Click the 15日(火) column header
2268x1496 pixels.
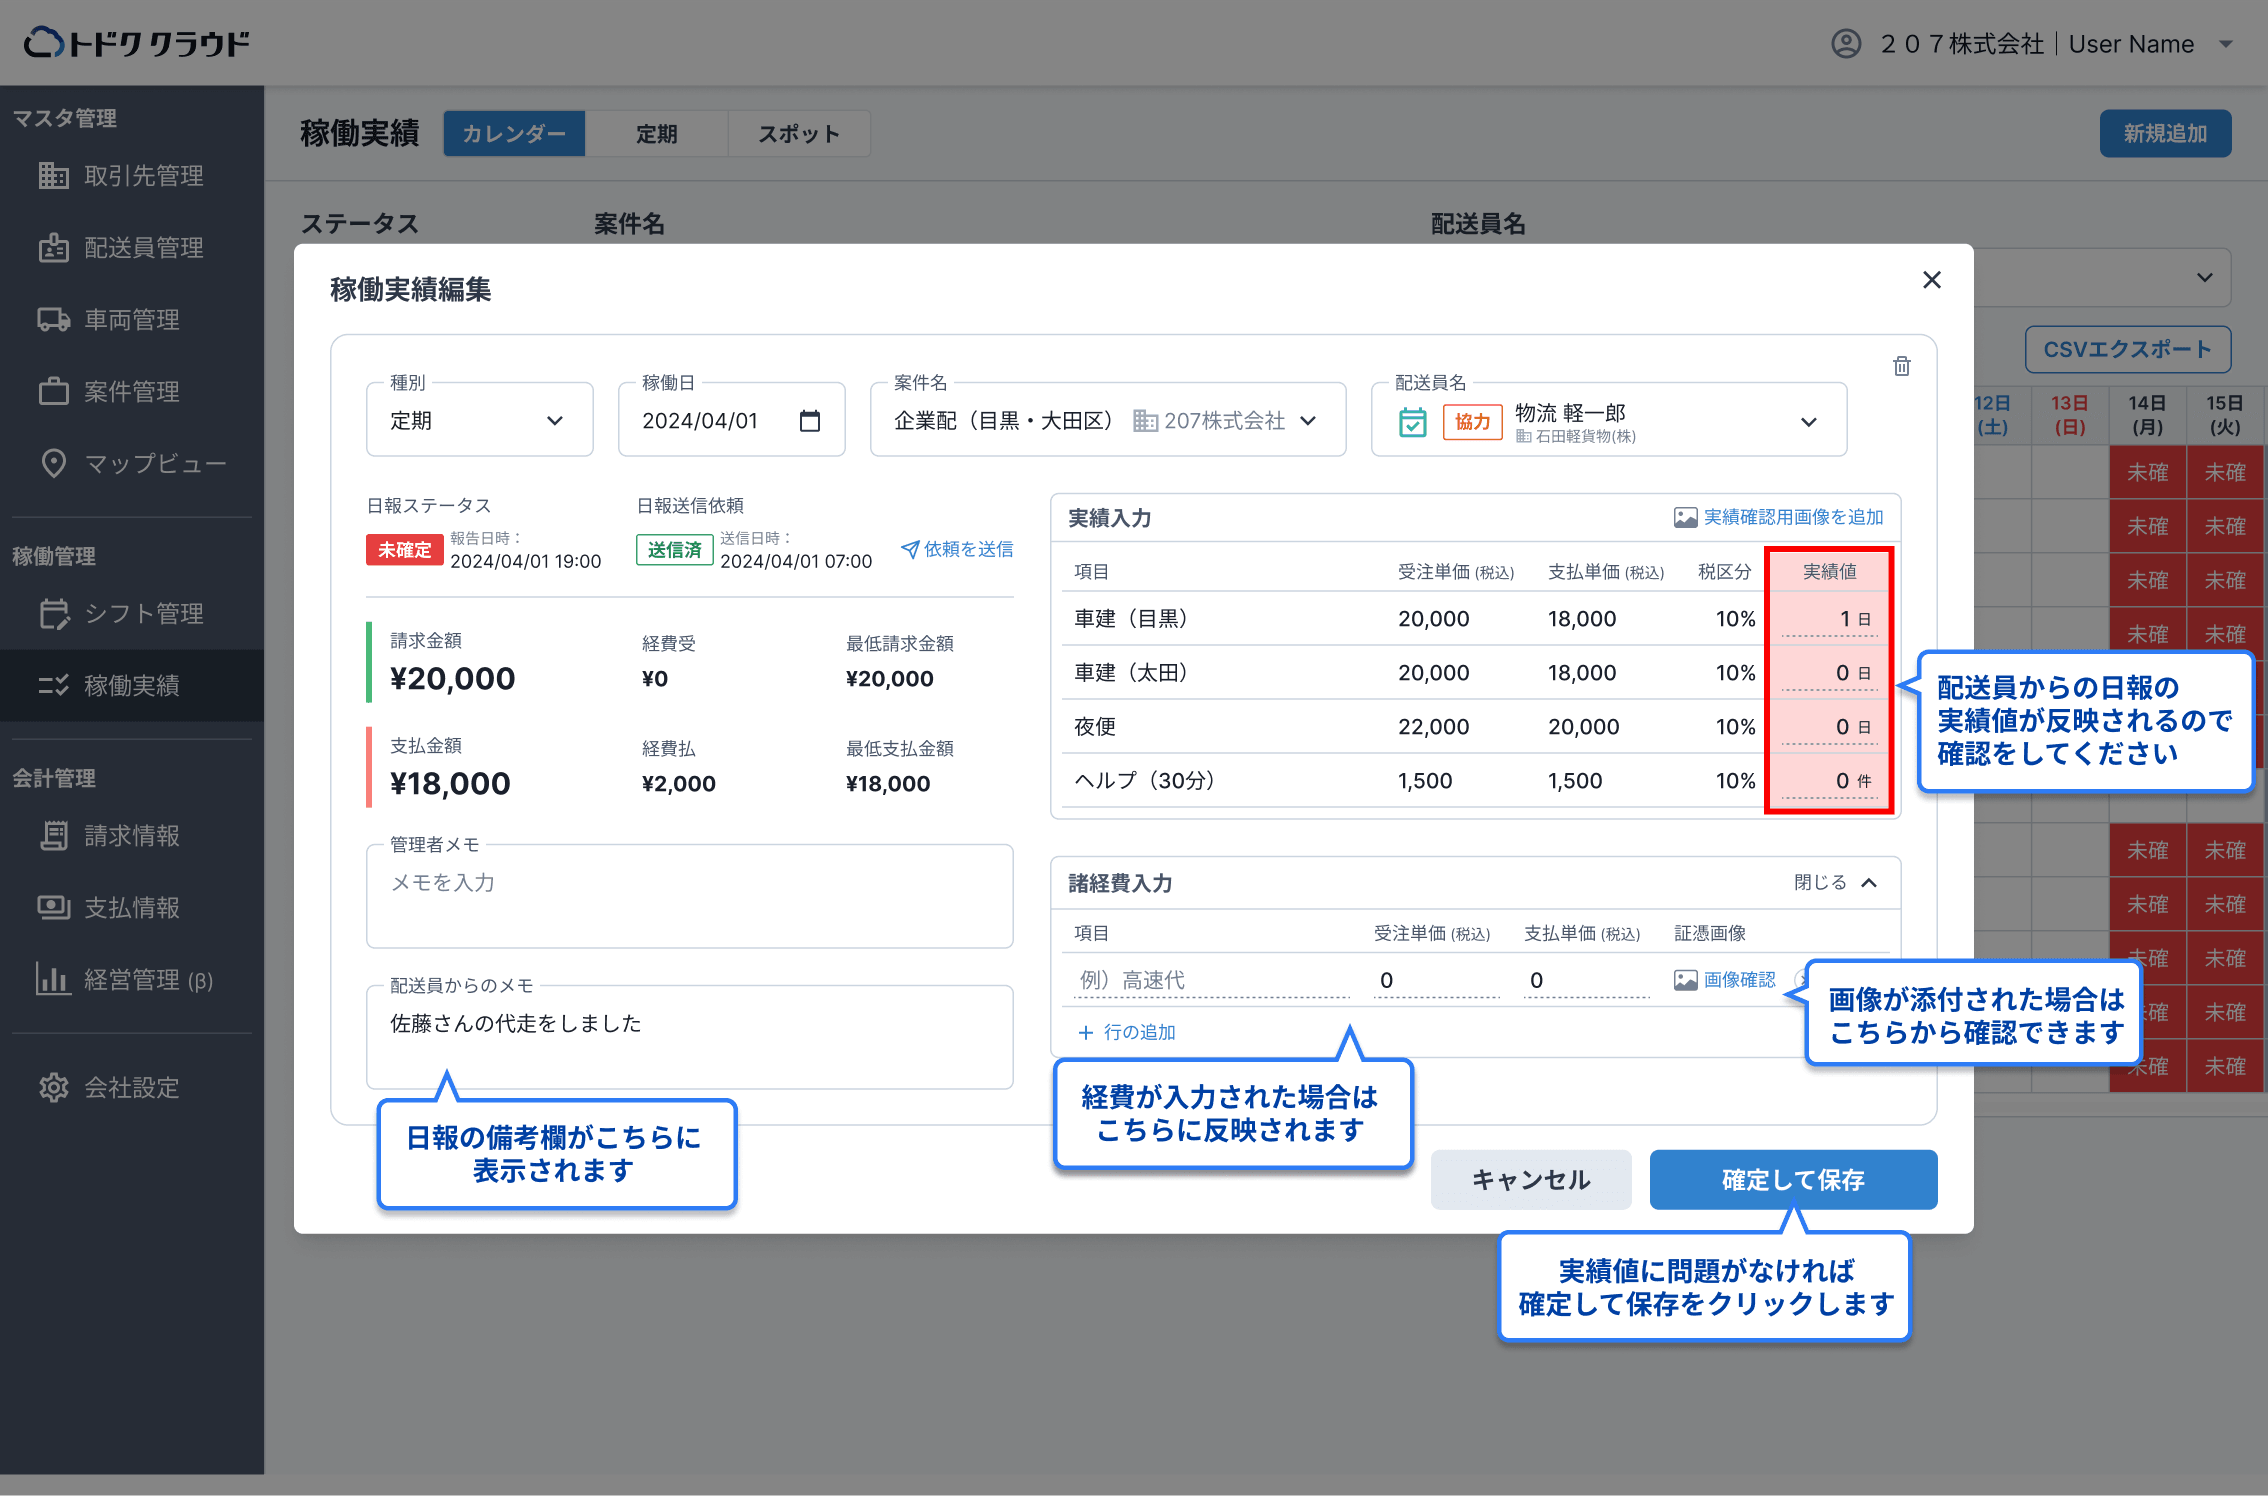(2225, 415)
